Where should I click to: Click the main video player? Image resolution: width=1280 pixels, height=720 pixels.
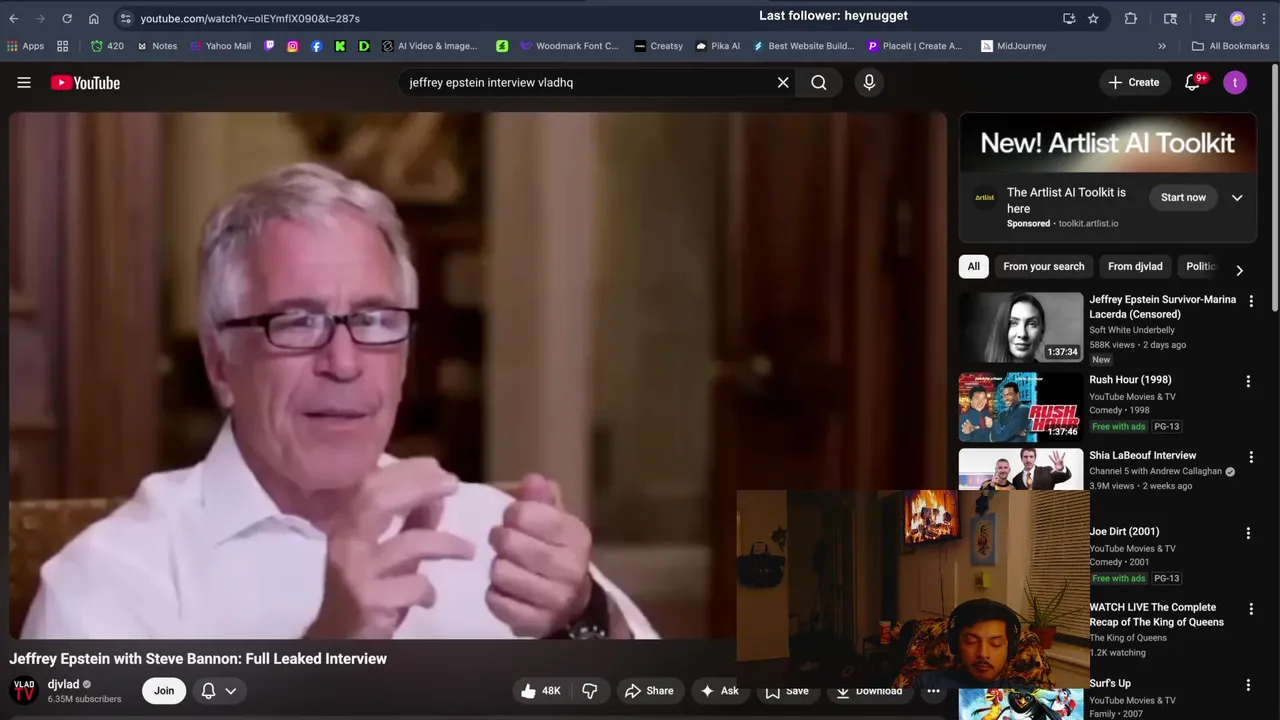478,376
